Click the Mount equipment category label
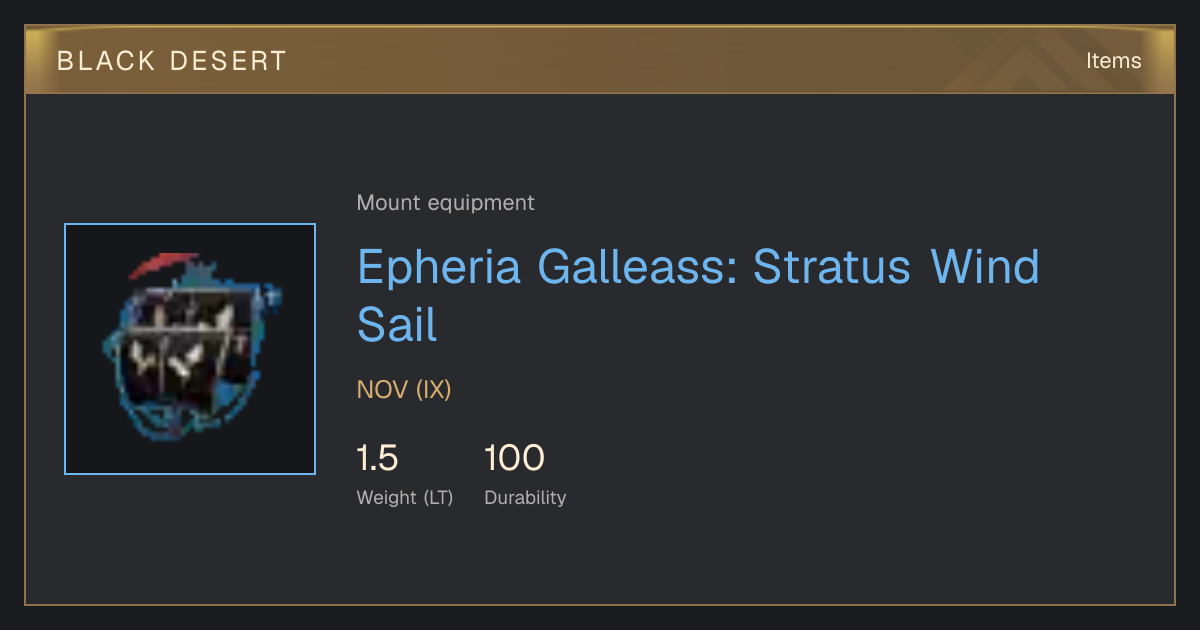The height and width of the screenshot is (630, 1200). pos(445,203)
